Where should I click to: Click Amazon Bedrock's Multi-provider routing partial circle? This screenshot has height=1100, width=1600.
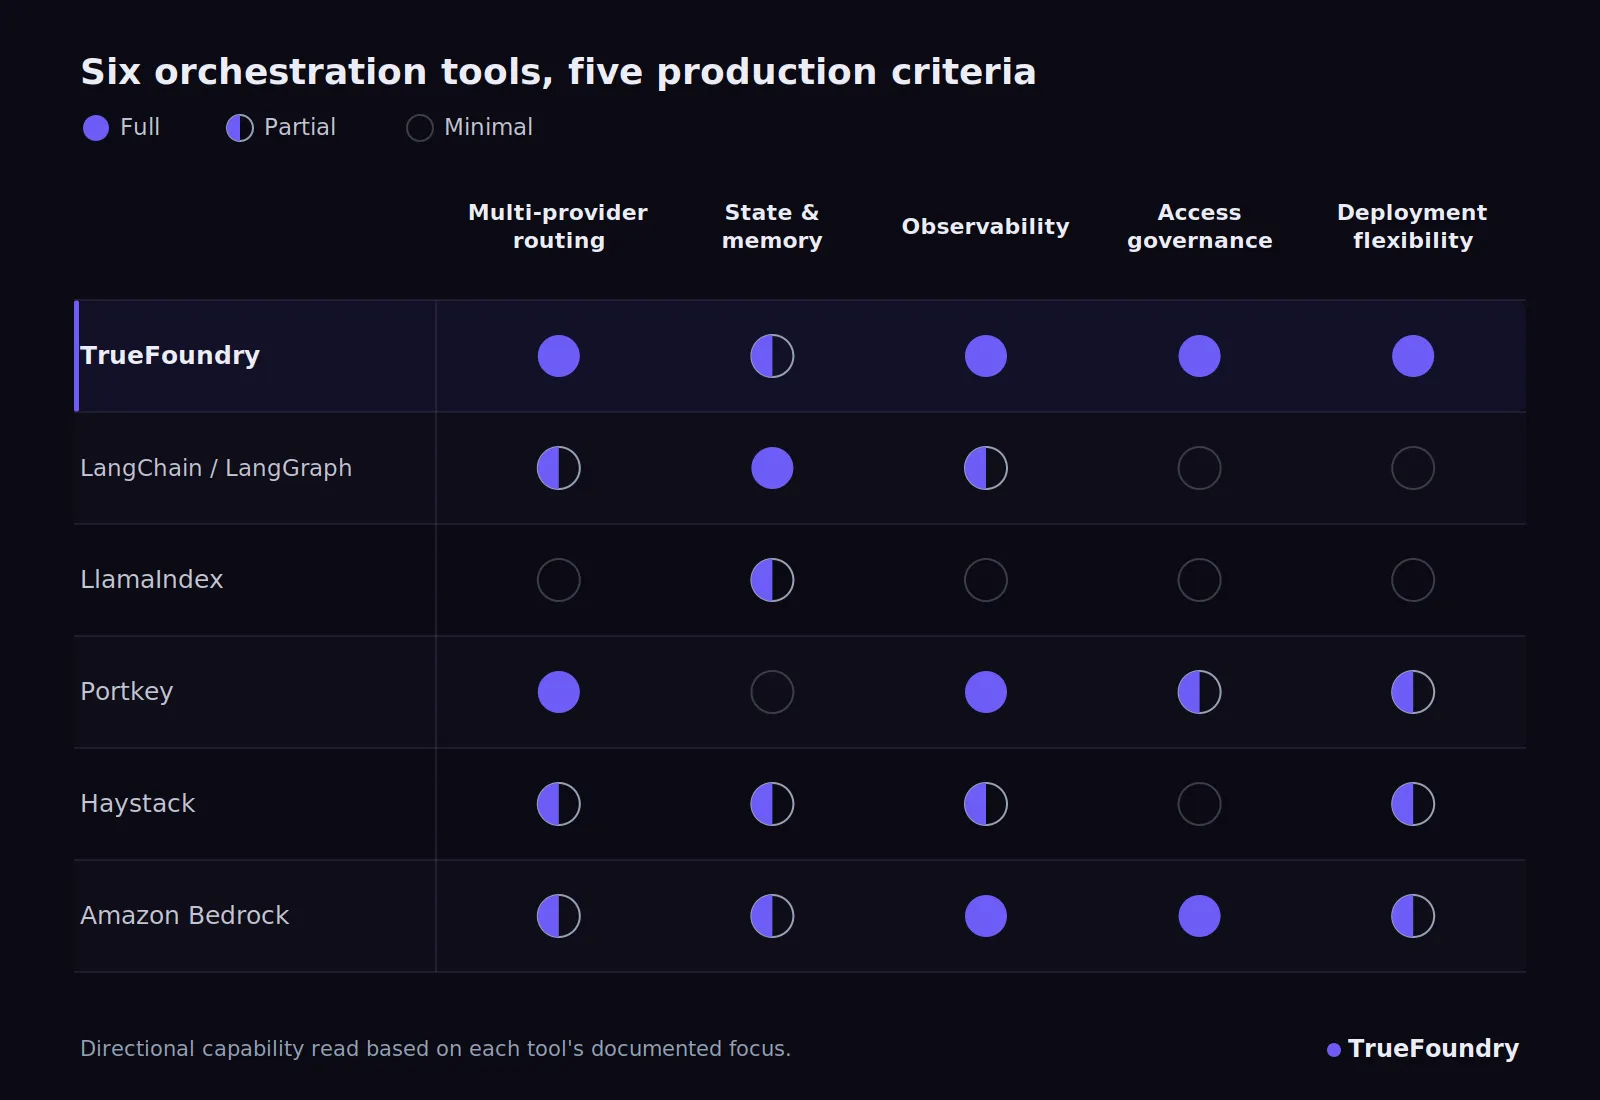tap(559, 916)
